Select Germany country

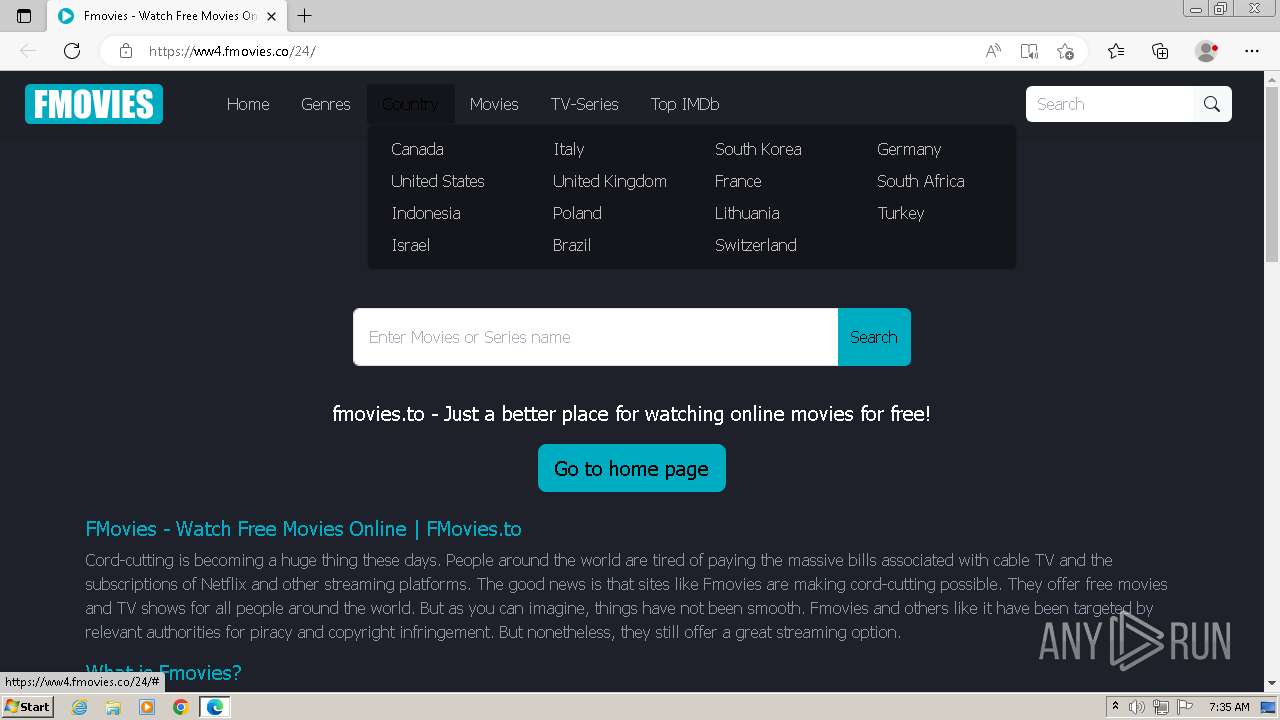909,149
